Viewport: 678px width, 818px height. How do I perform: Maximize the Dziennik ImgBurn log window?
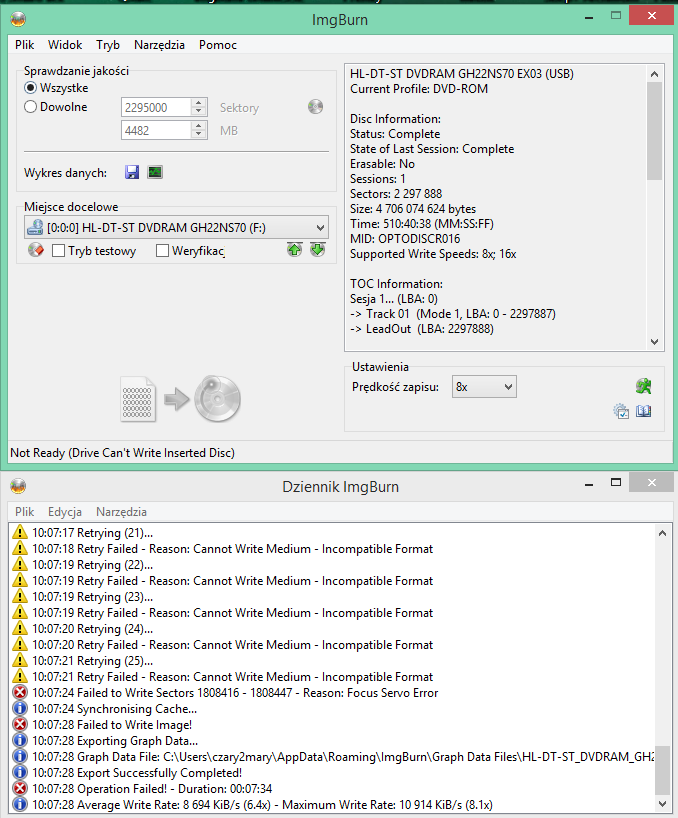616,483
